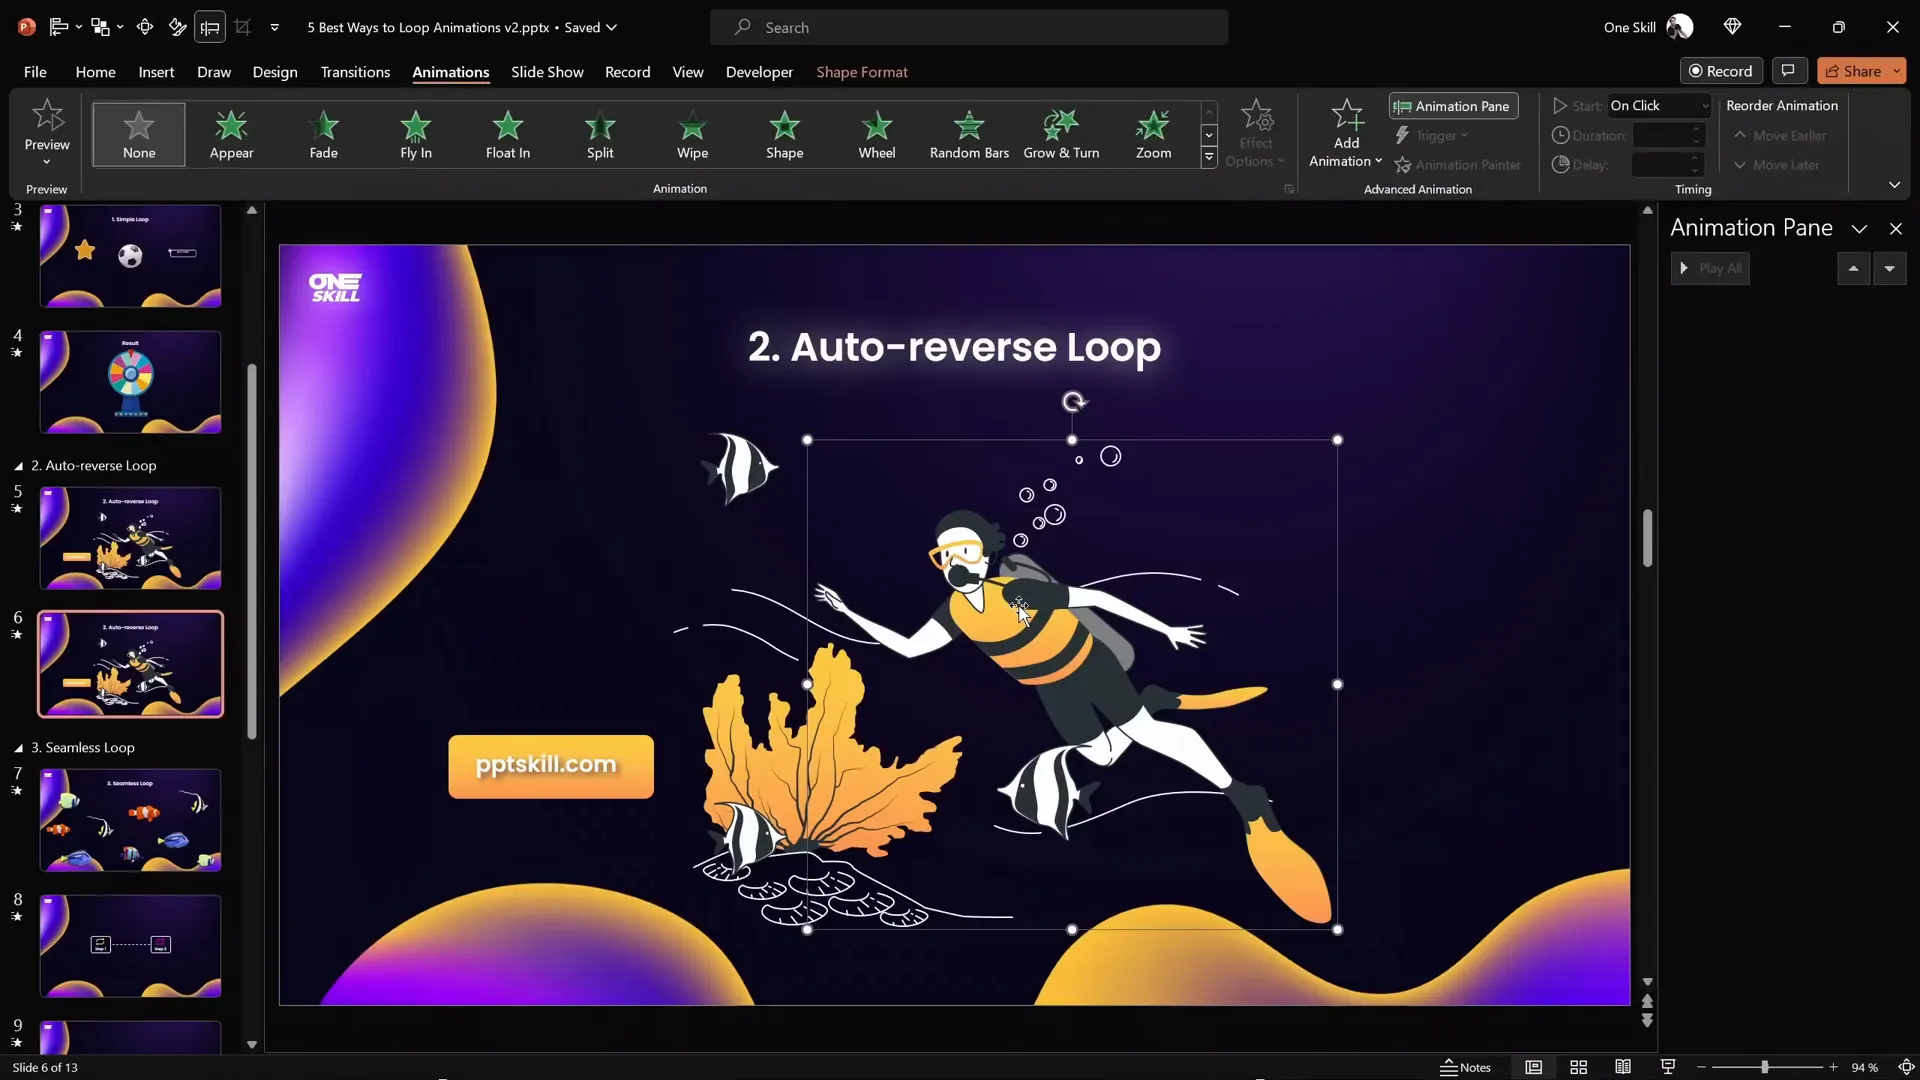Screen dimensions: 1920x1080
Task: Switch to Slide Sorter view
Action: pos(1578,1067)
